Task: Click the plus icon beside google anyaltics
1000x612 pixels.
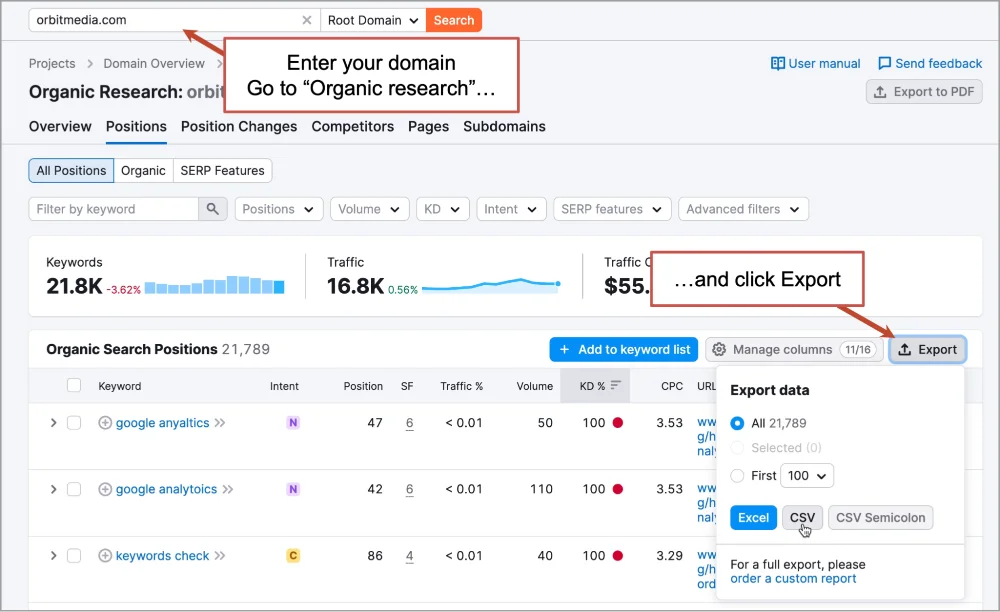Action: [x=105, y=423]
